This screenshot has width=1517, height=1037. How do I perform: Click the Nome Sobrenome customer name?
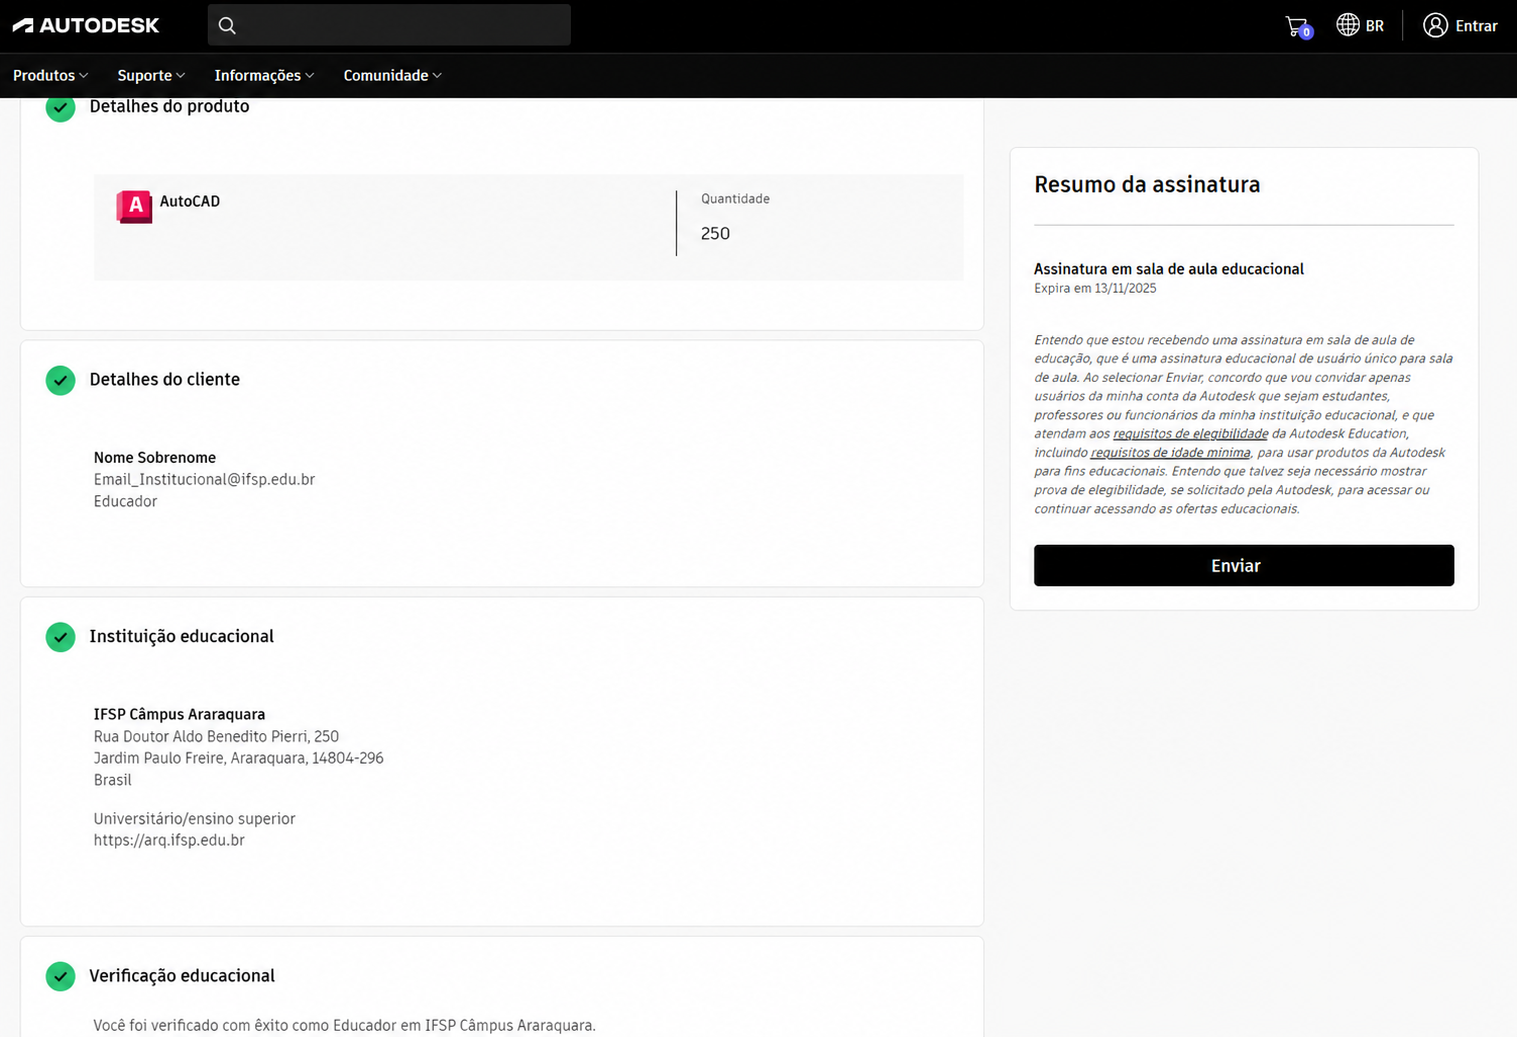pyautogui.click(x=155, y=457)
